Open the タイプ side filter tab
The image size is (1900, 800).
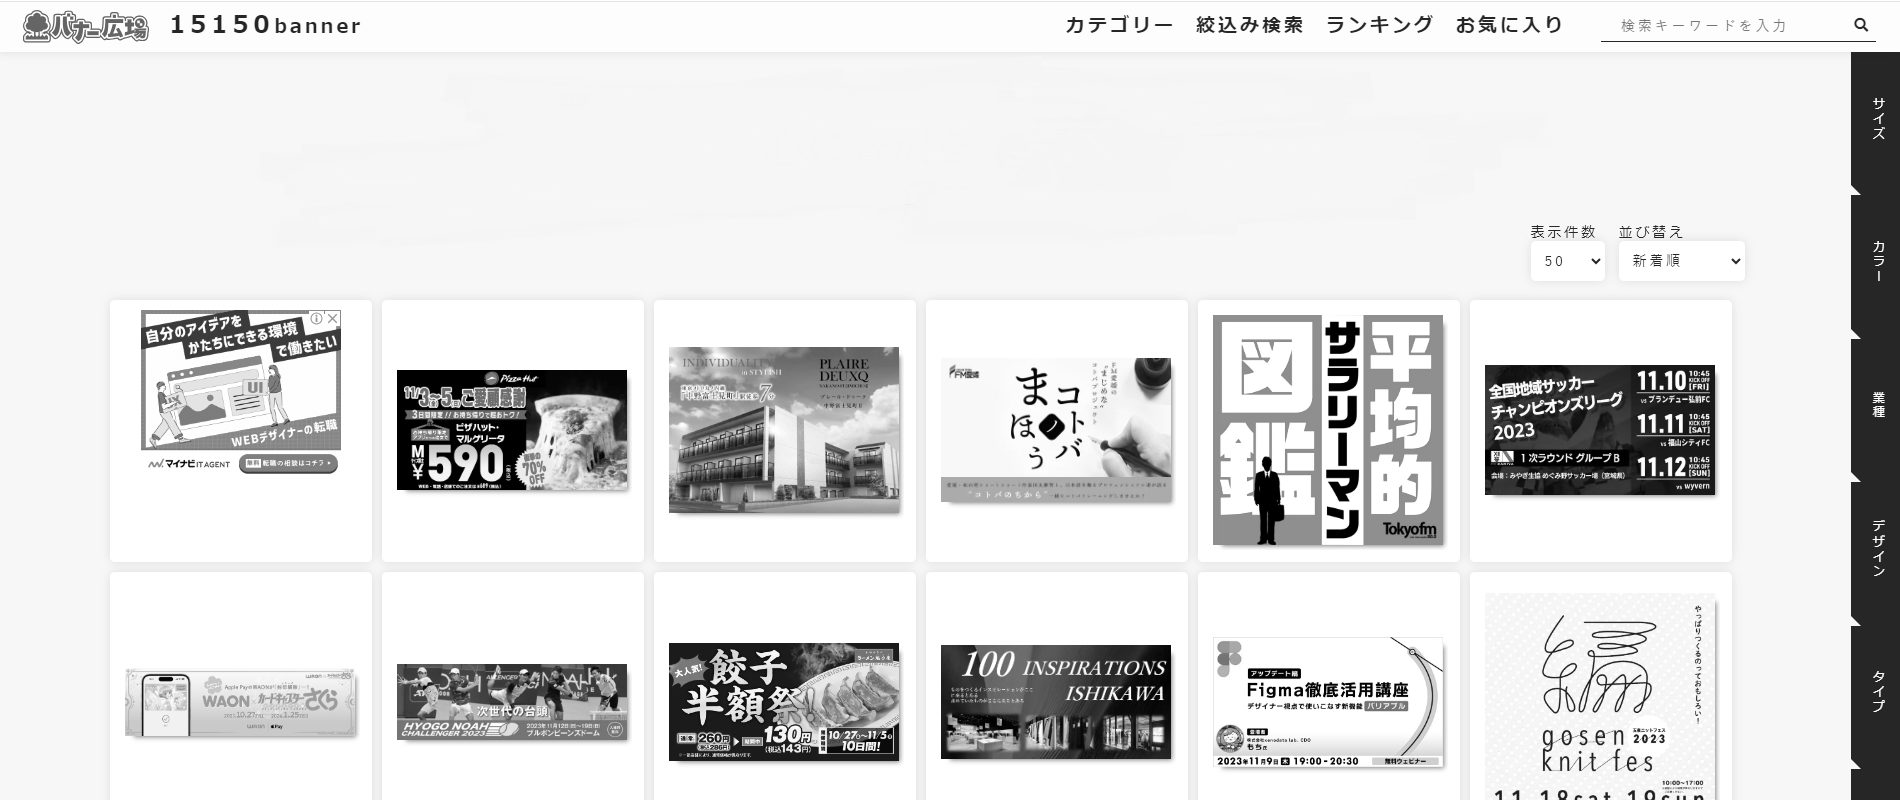1877,692
